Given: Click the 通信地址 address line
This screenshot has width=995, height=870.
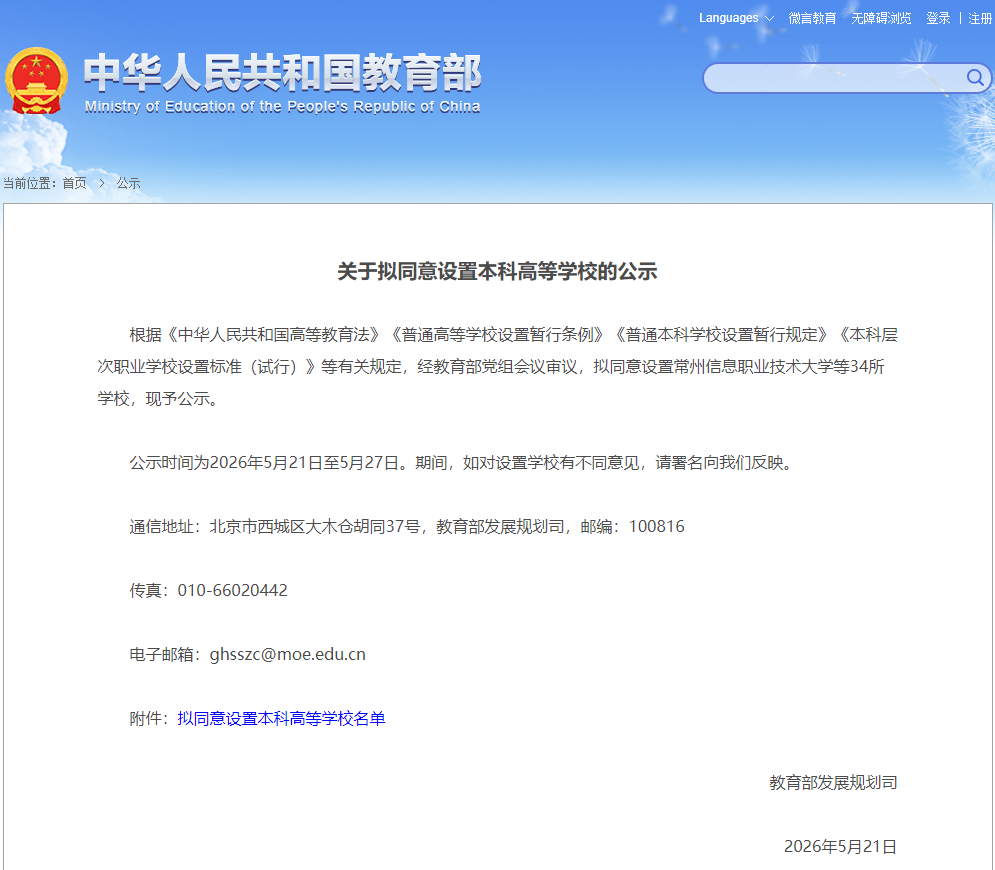Looking at the screenshot, I should pos(407,526).
